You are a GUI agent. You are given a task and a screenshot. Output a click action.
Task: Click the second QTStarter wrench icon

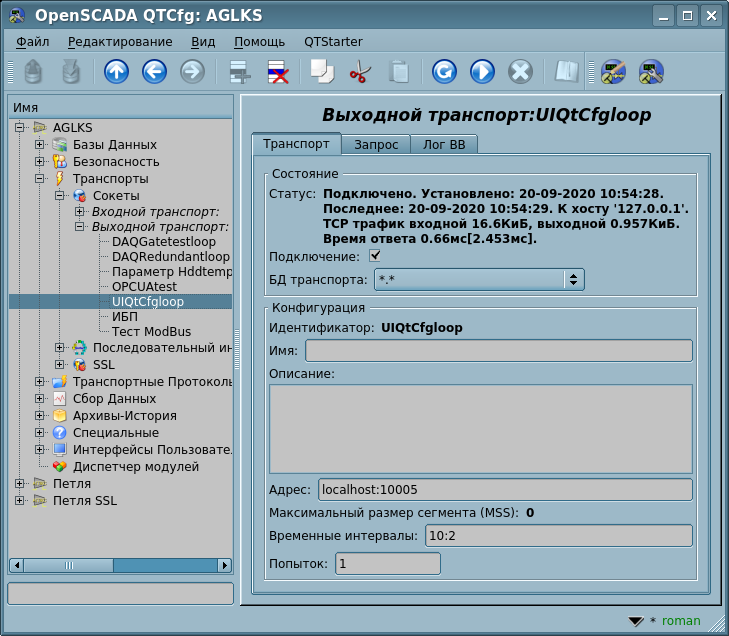pyautogui.click(x=651, y=72)
